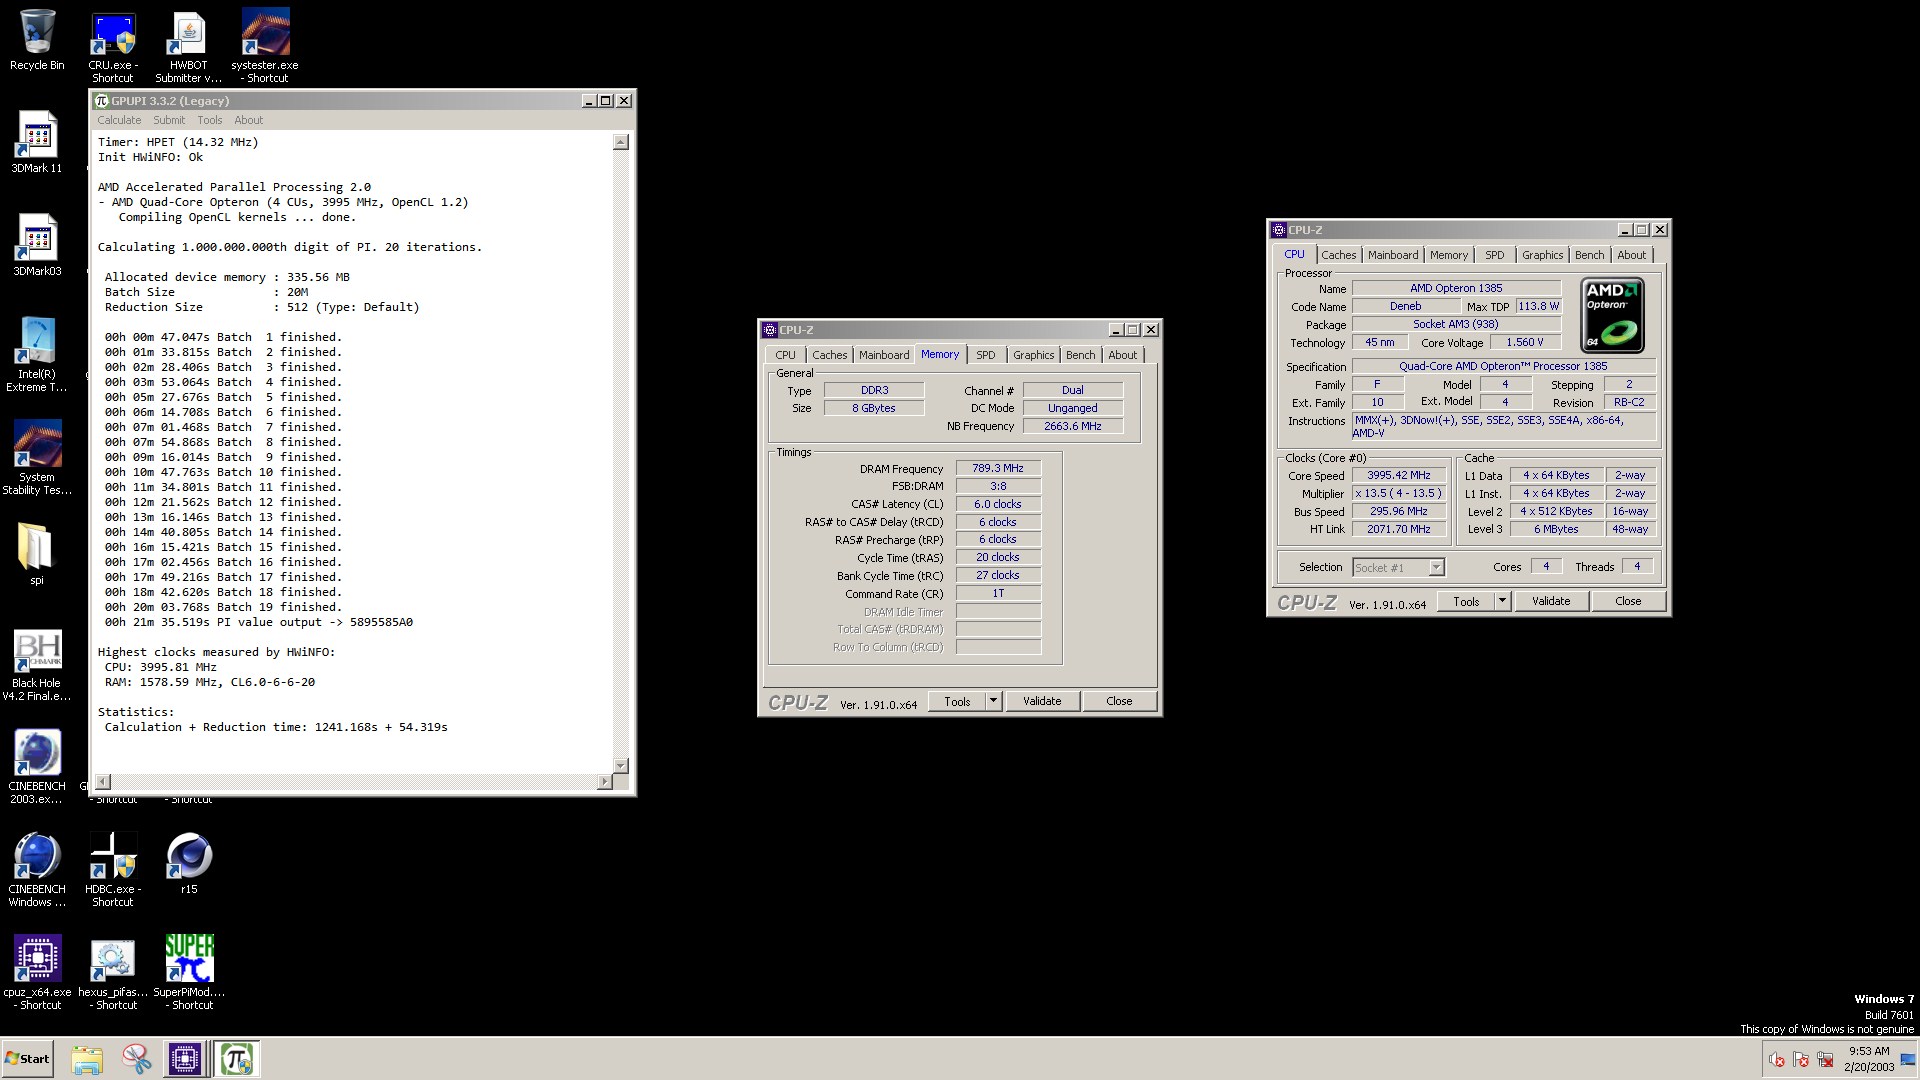Click the Start button
This screenshot has height=1080, width=1920.
pyautogui.click(x=28, y=1059)
